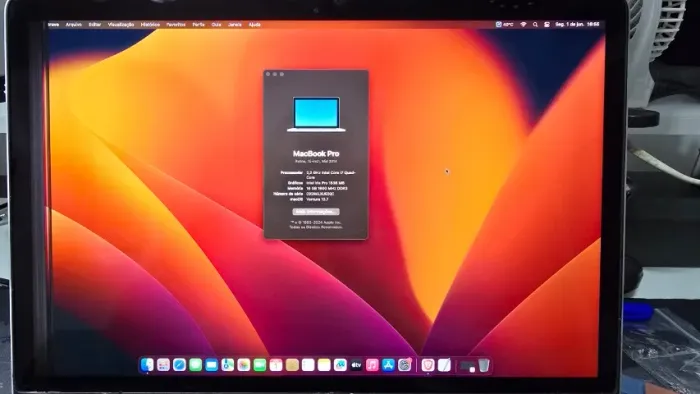Open Brave browser in the dock
This screenshot has height=394, width=700.
coord(428,365)
